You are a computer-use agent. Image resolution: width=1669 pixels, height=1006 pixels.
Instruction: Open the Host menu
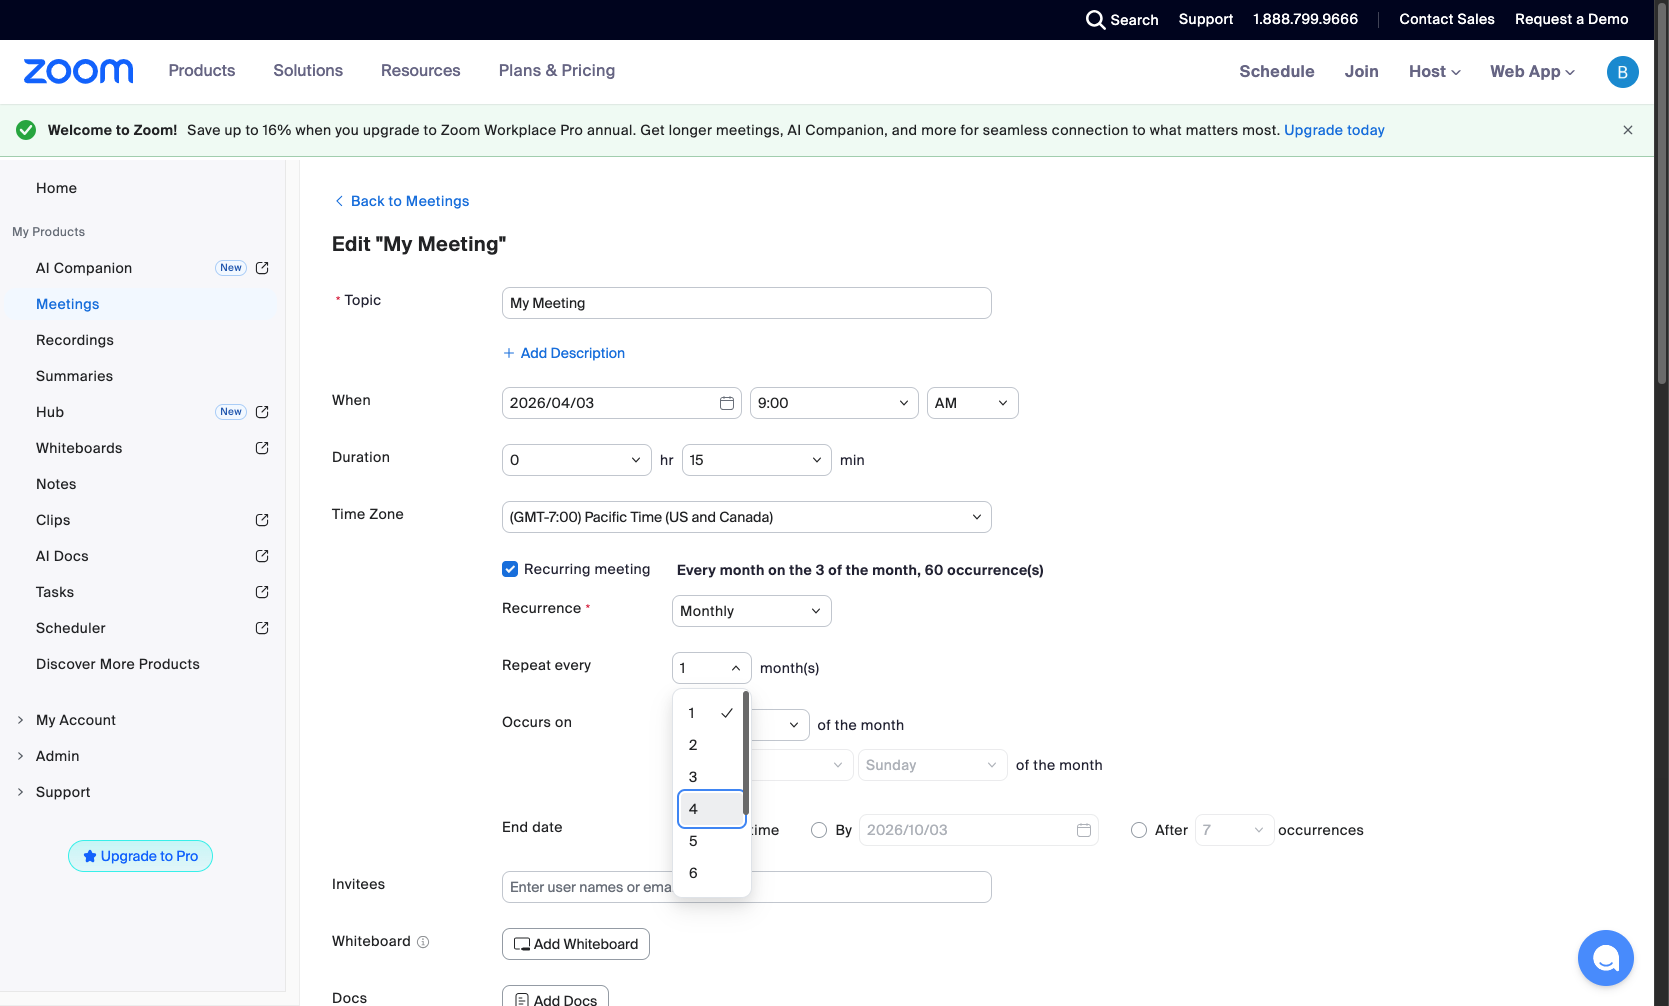pyautogui.click(x=1435, y=71)
